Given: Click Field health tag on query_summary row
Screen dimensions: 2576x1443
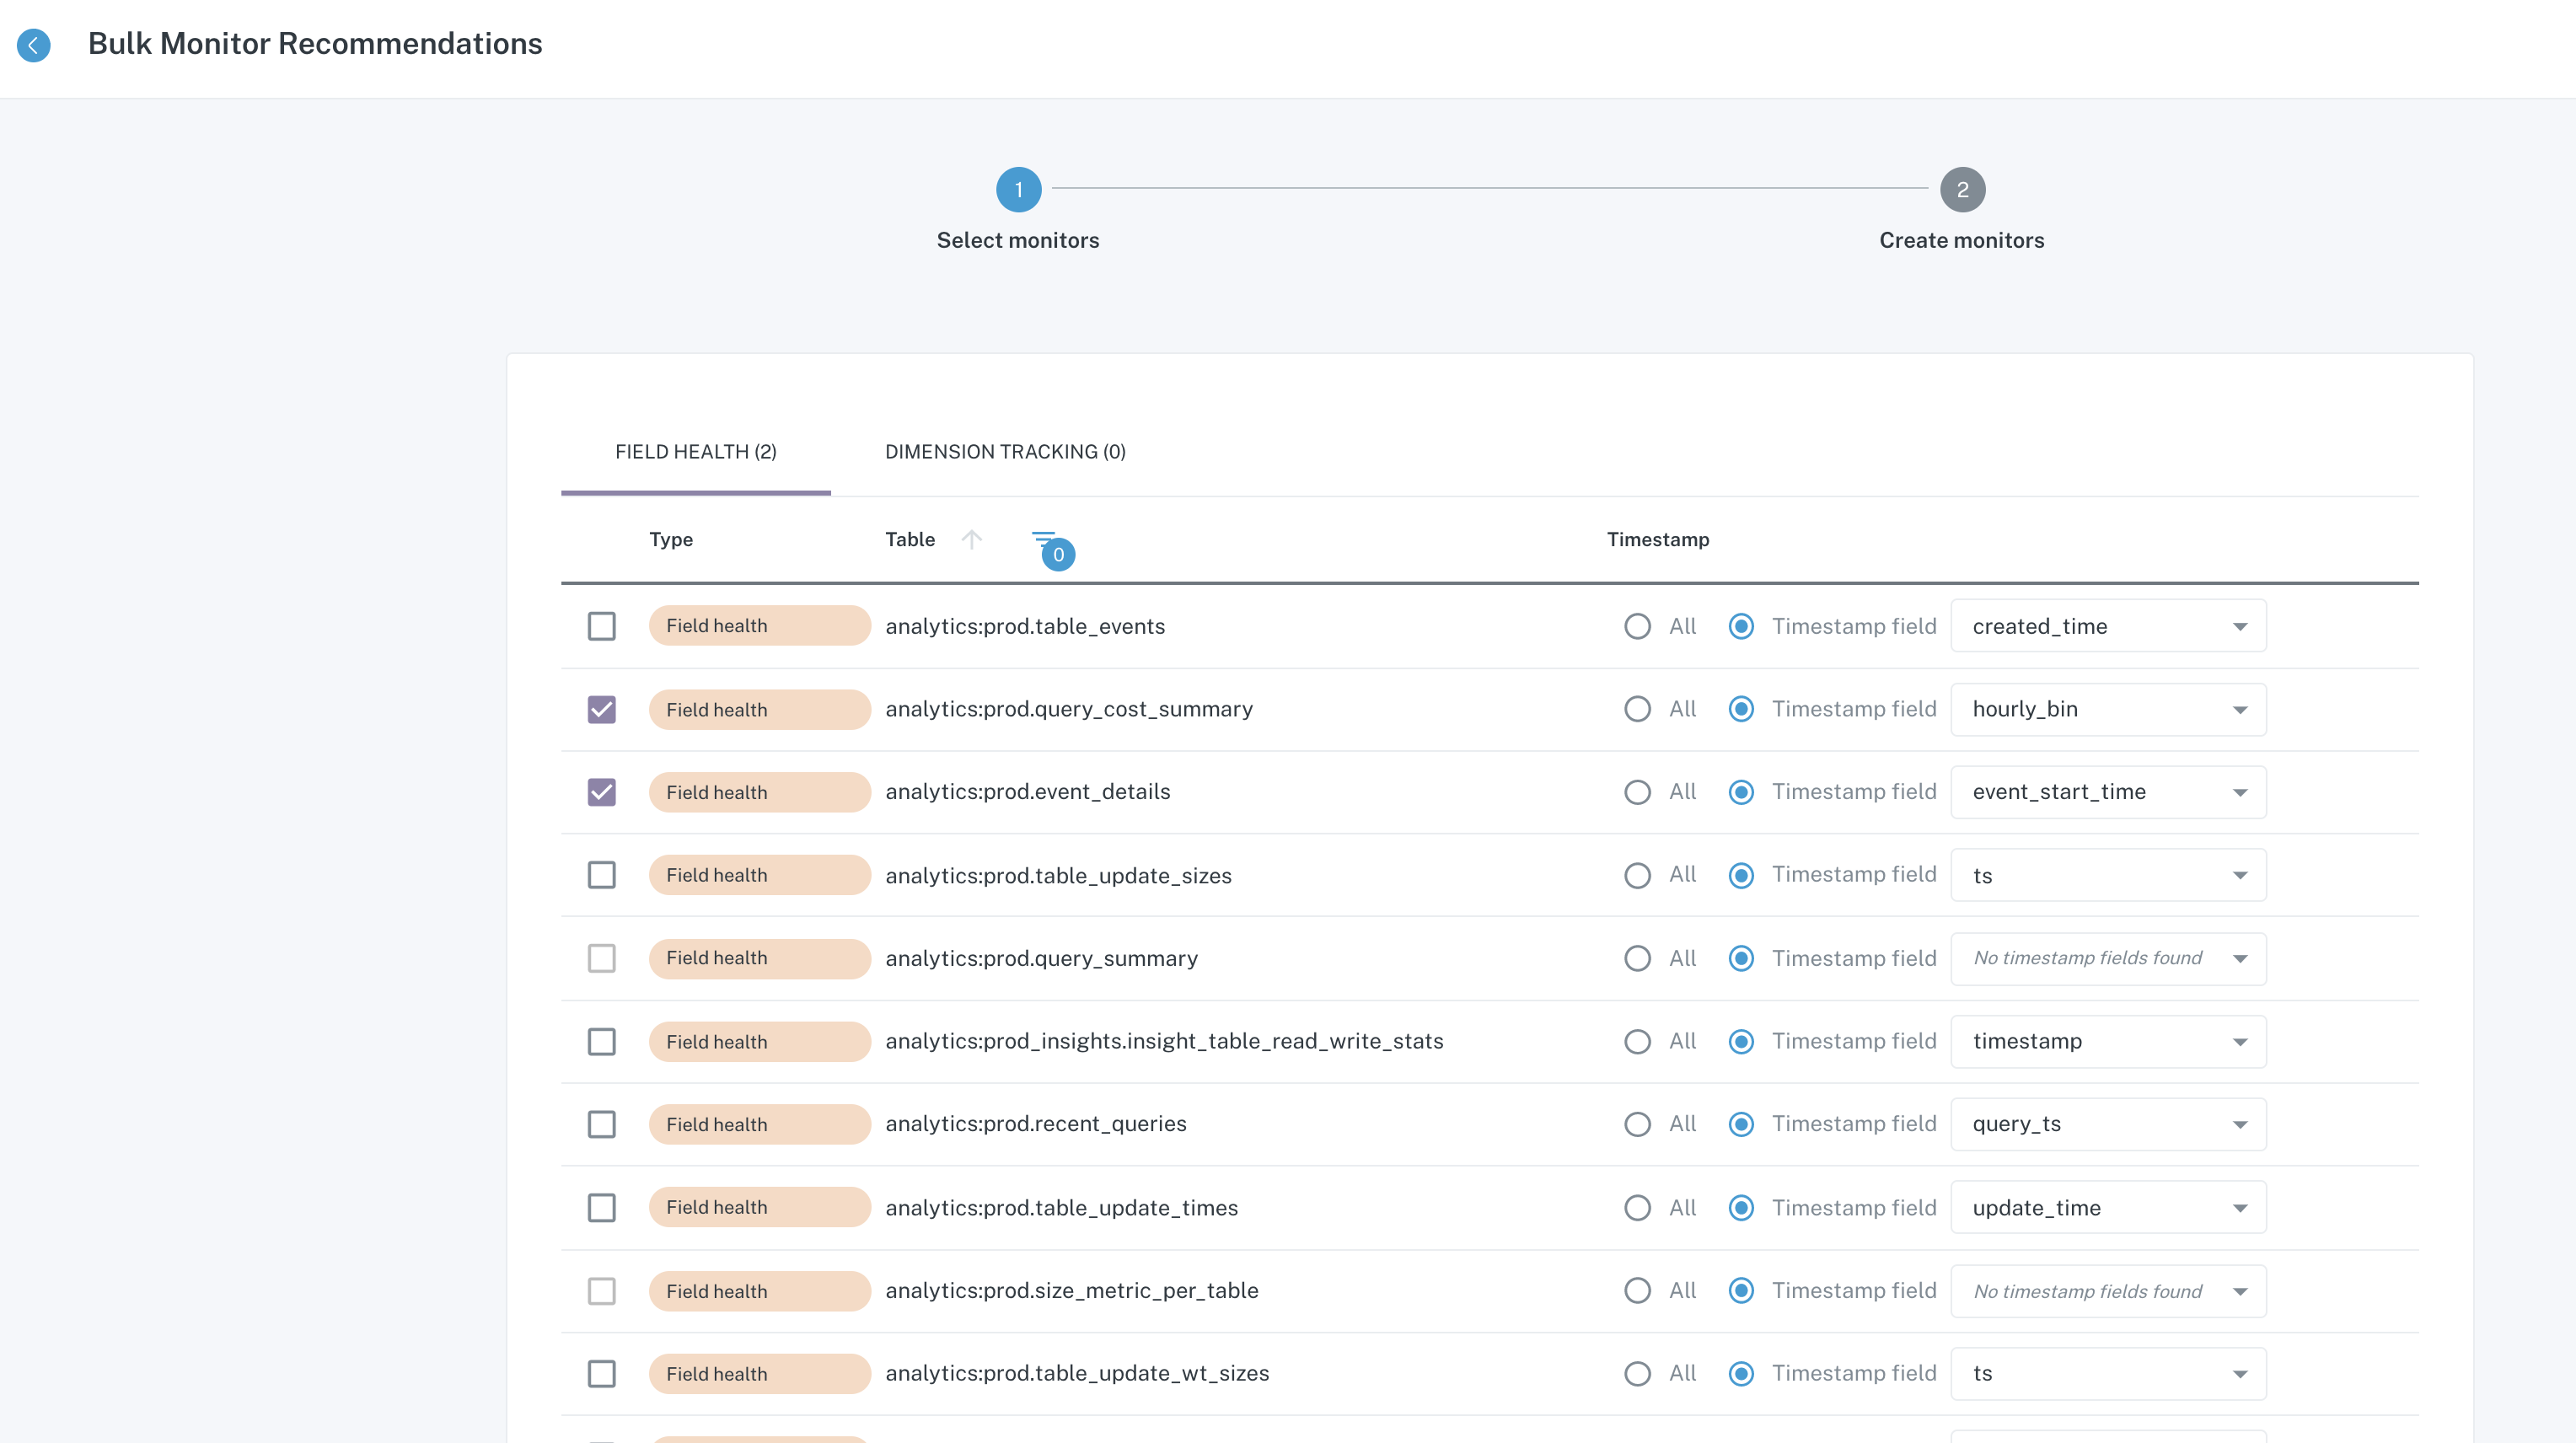Looking at the screenshot, I should [x=760, y=958].
